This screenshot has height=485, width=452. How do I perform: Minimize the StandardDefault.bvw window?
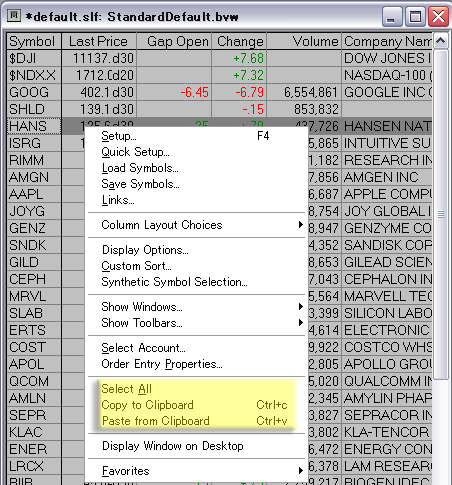coord(392,16)
